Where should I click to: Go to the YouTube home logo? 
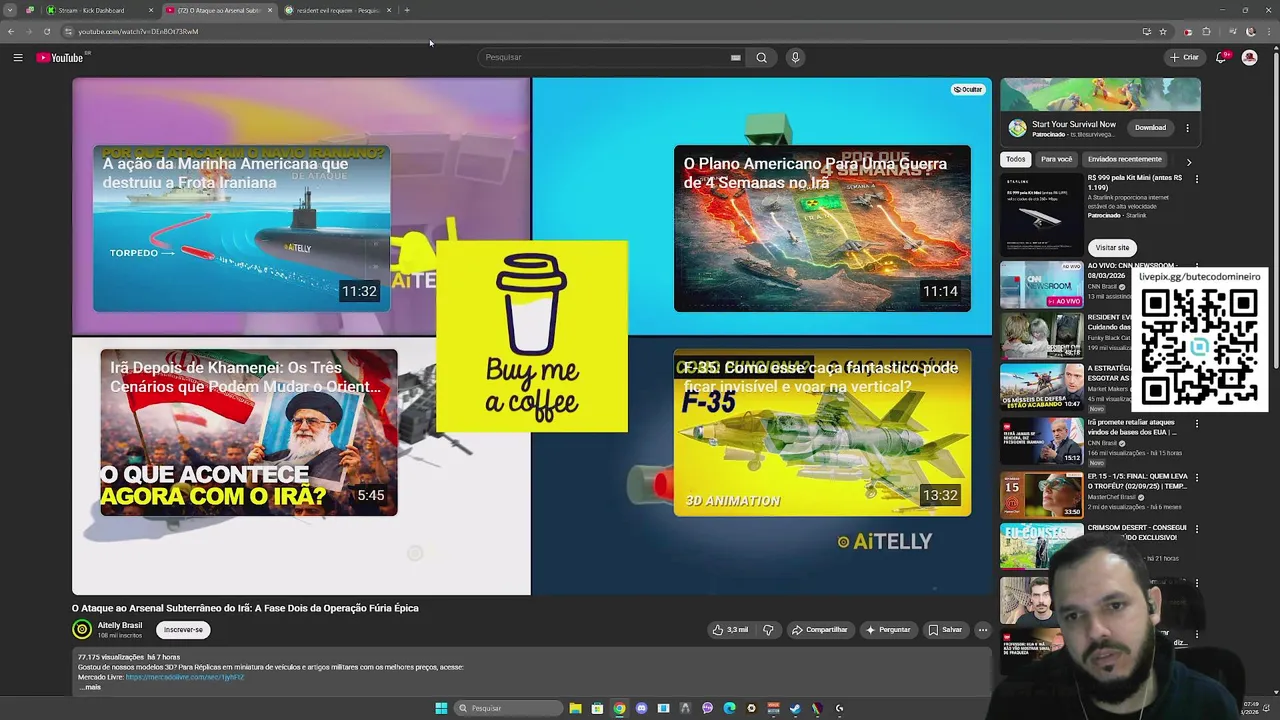click(x=60, y=58)
